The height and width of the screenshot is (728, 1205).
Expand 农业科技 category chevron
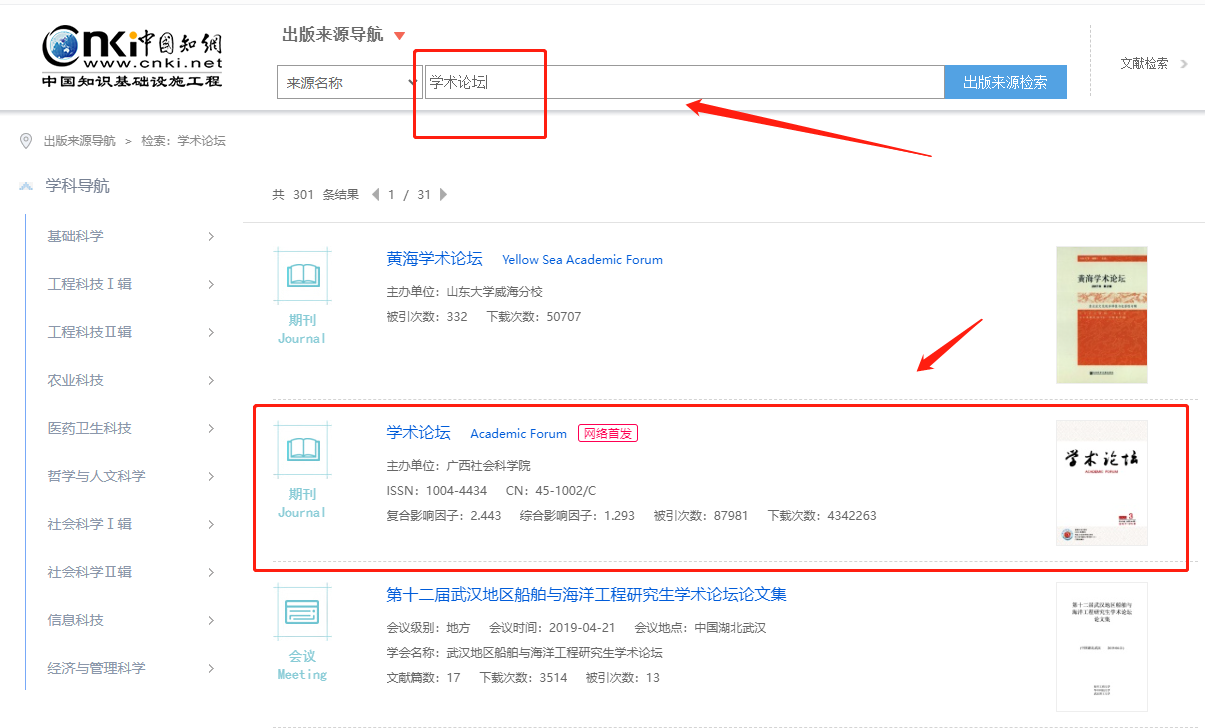[211, 380]
